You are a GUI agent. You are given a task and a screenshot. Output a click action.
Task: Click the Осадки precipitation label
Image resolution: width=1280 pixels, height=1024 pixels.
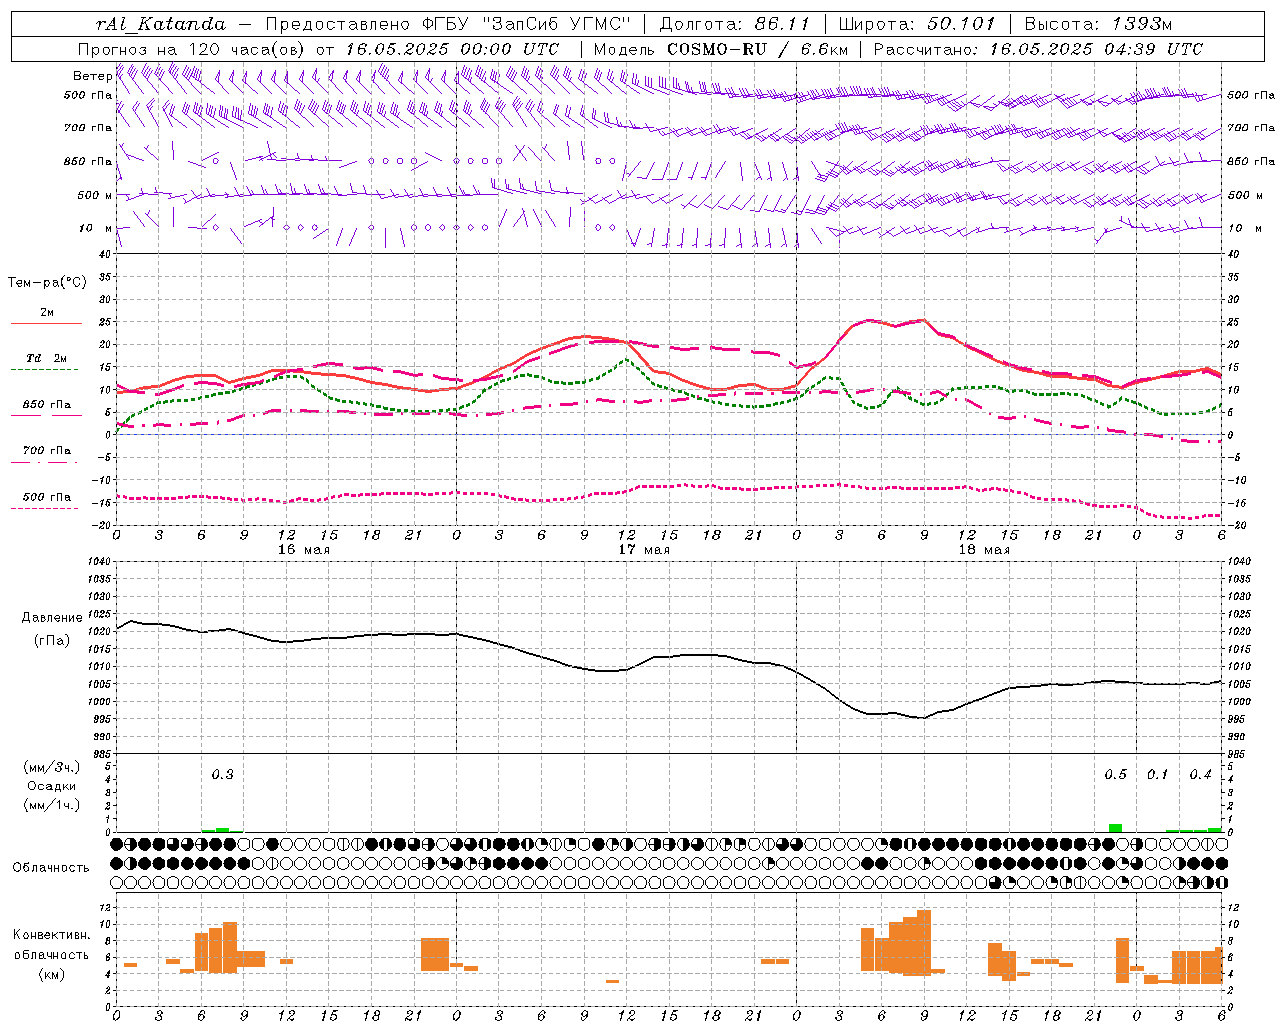pyautogui.click(x=52, y=786)
